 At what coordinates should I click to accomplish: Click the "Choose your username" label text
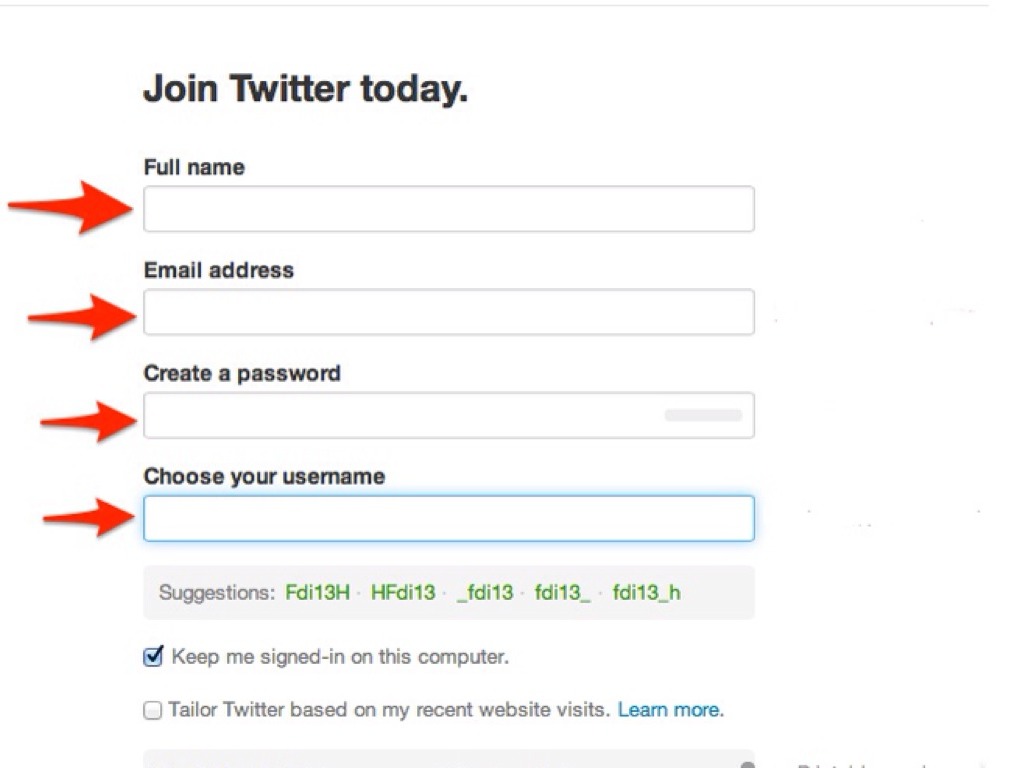pos(264,476)
